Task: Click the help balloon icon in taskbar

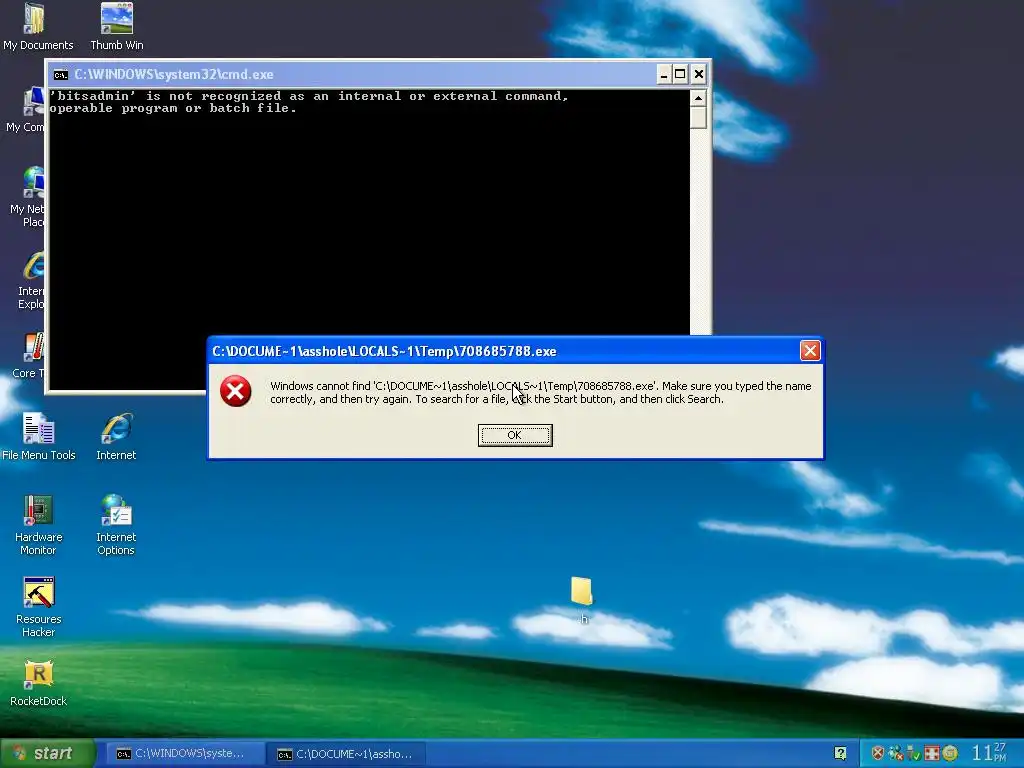Action: (x=840, y=754)
